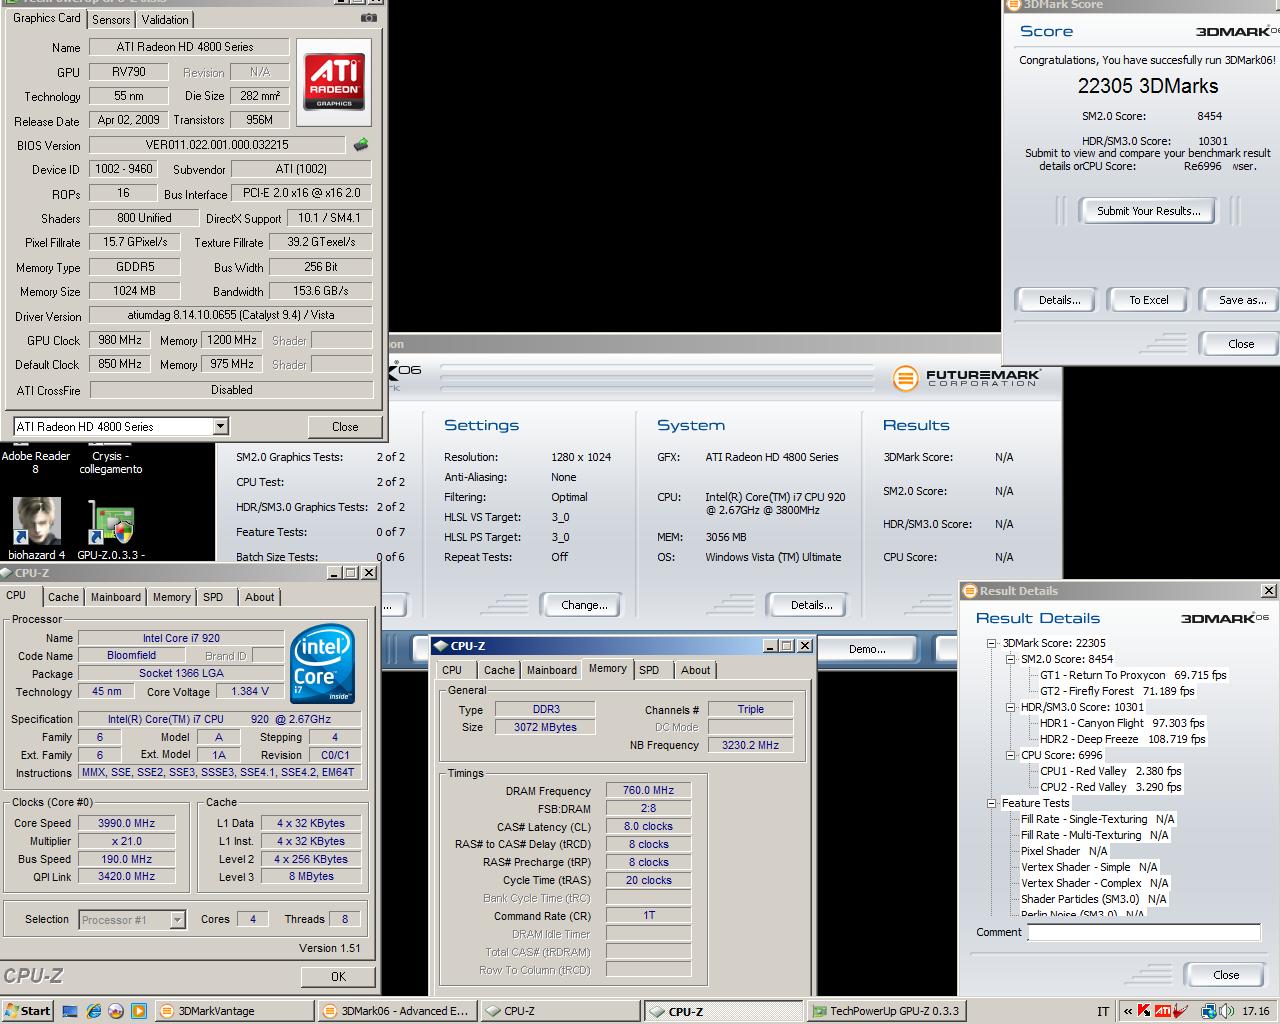The height and width of the screenshot is (1024, 1280).
Task: Open About tab in CPU-Z CPU window
Action: pos(259,597)
